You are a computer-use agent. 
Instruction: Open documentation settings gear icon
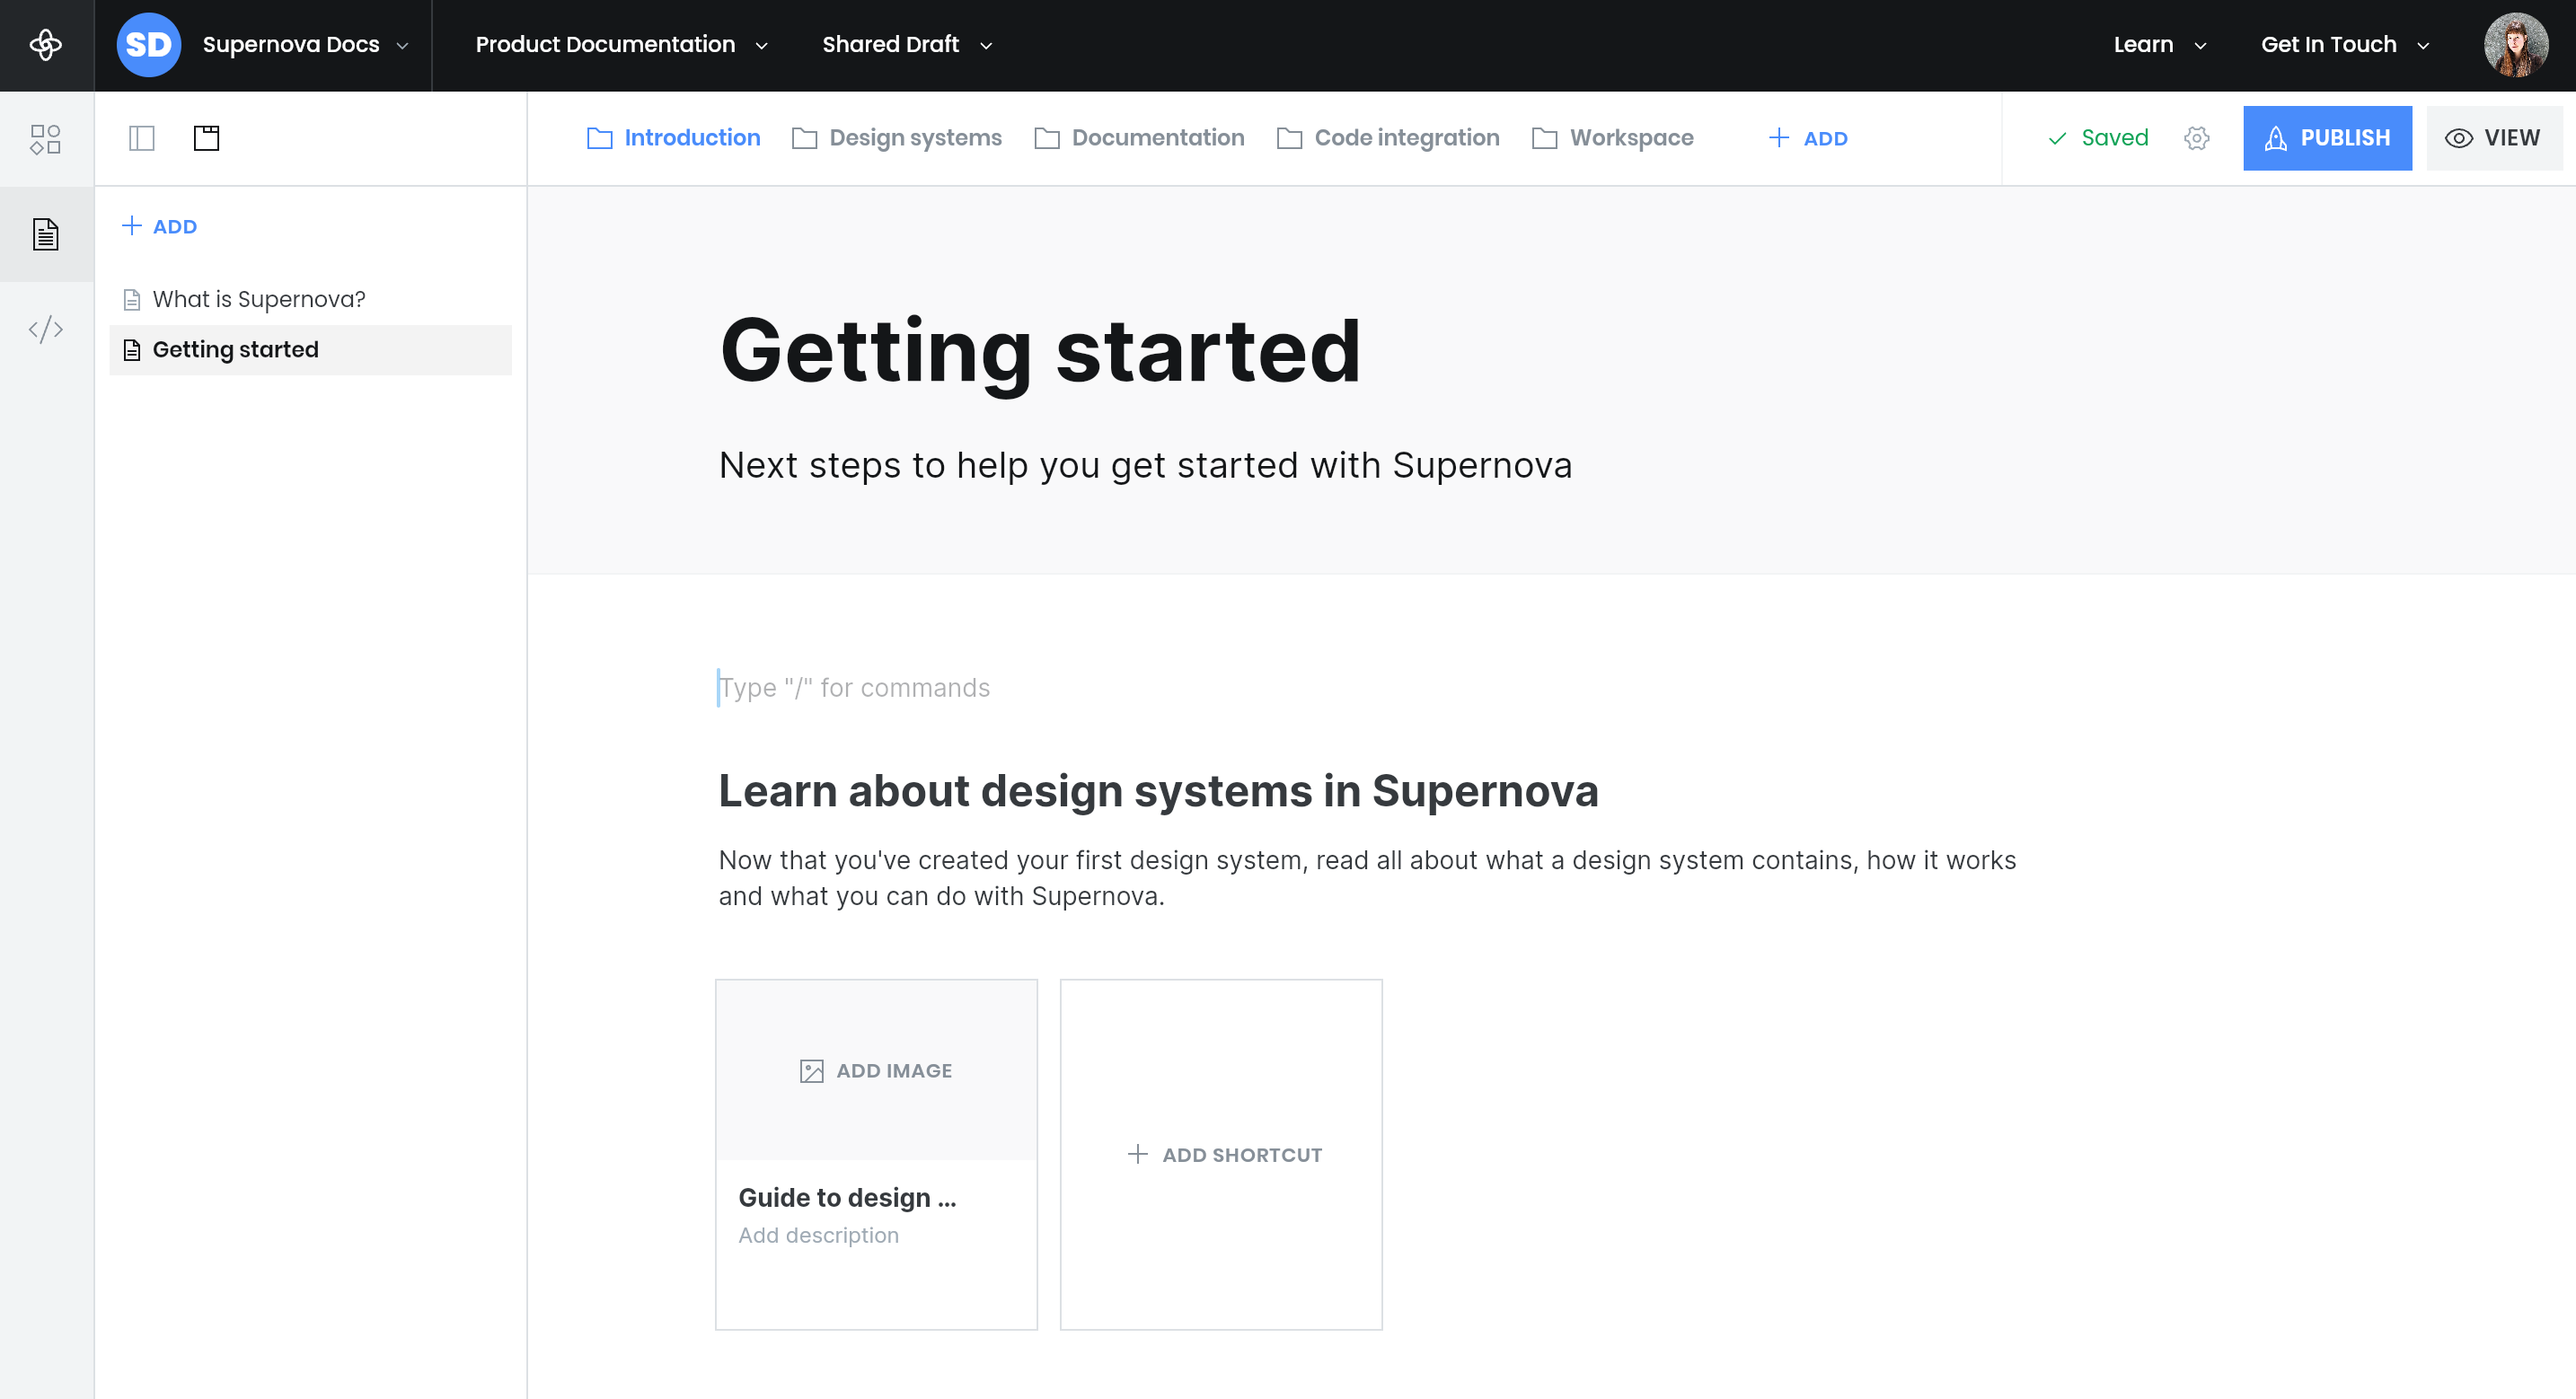[2196, 138]
